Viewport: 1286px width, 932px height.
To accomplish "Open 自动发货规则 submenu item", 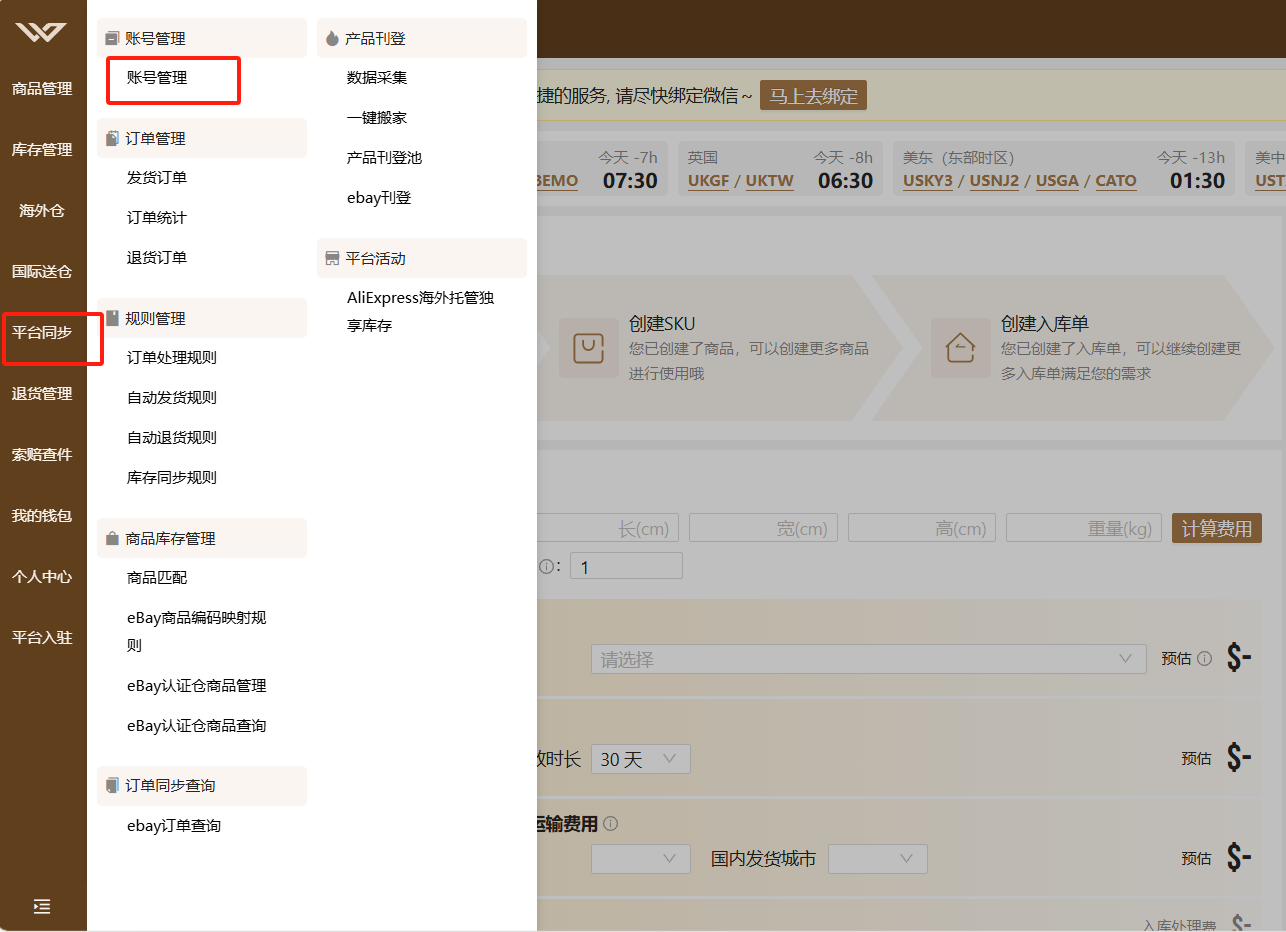I will (172, 398).
